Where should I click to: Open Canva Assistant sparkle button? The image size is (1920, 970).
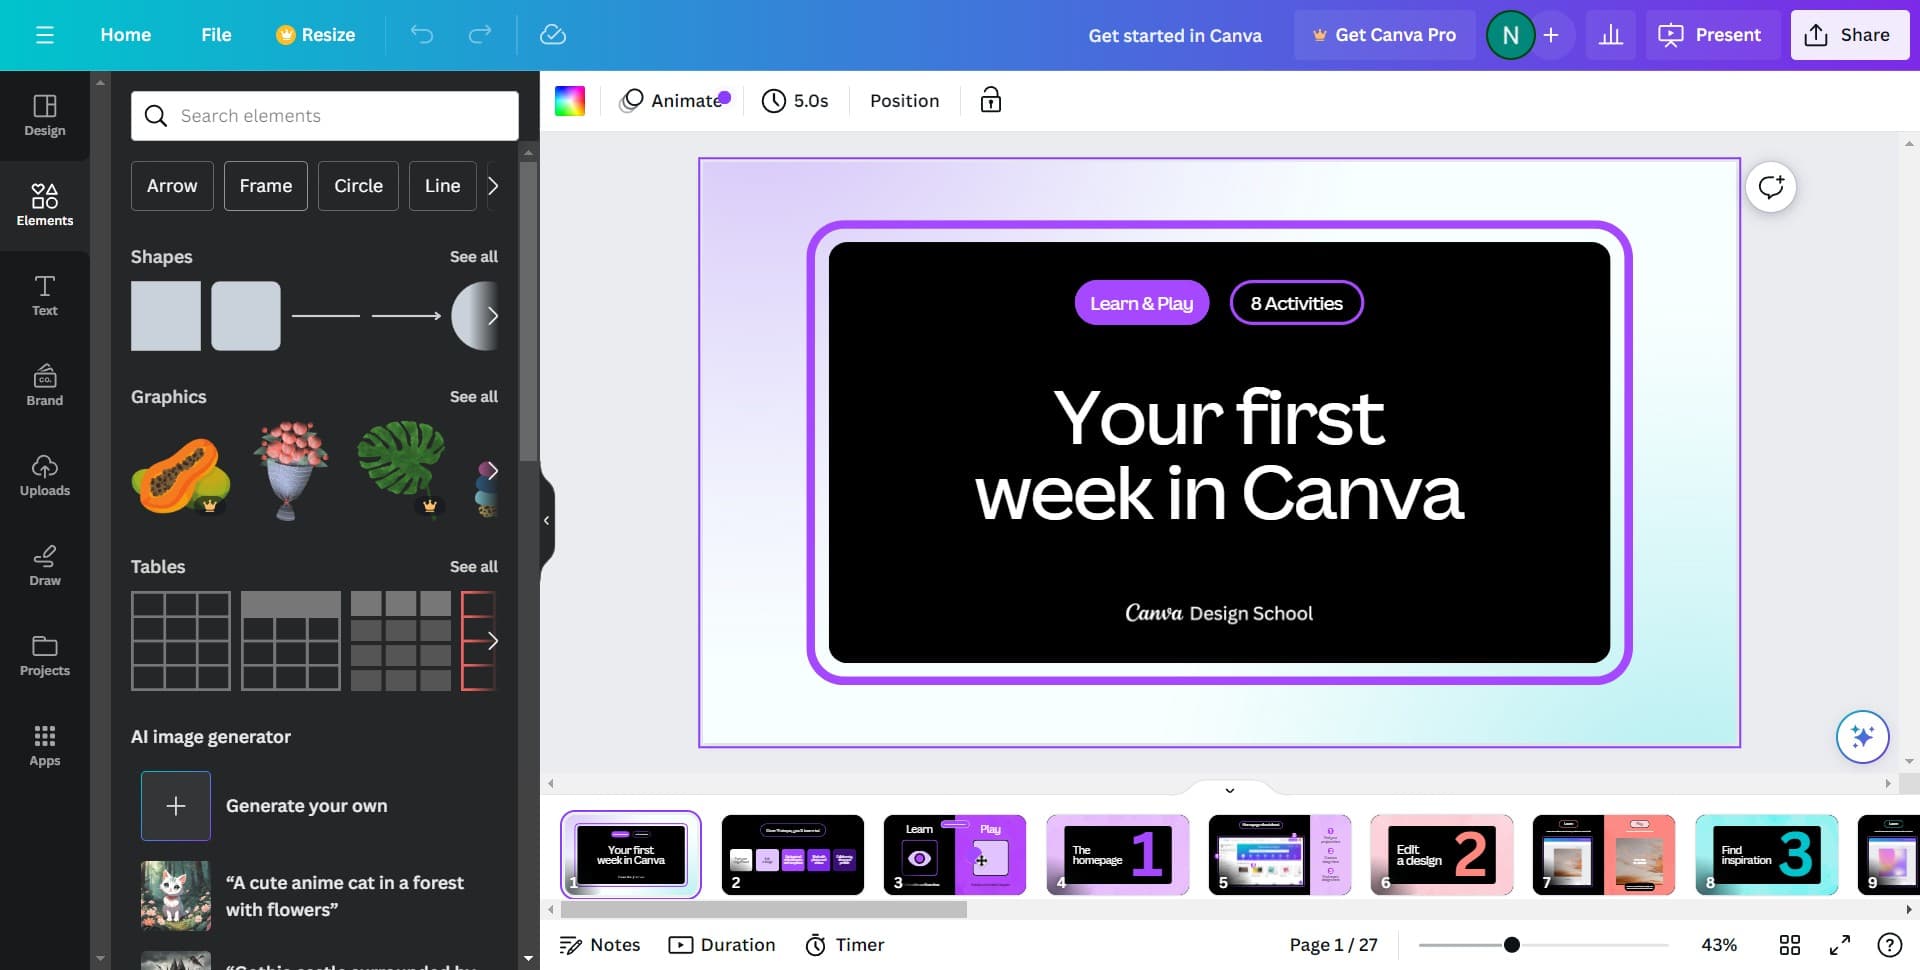1862,737
